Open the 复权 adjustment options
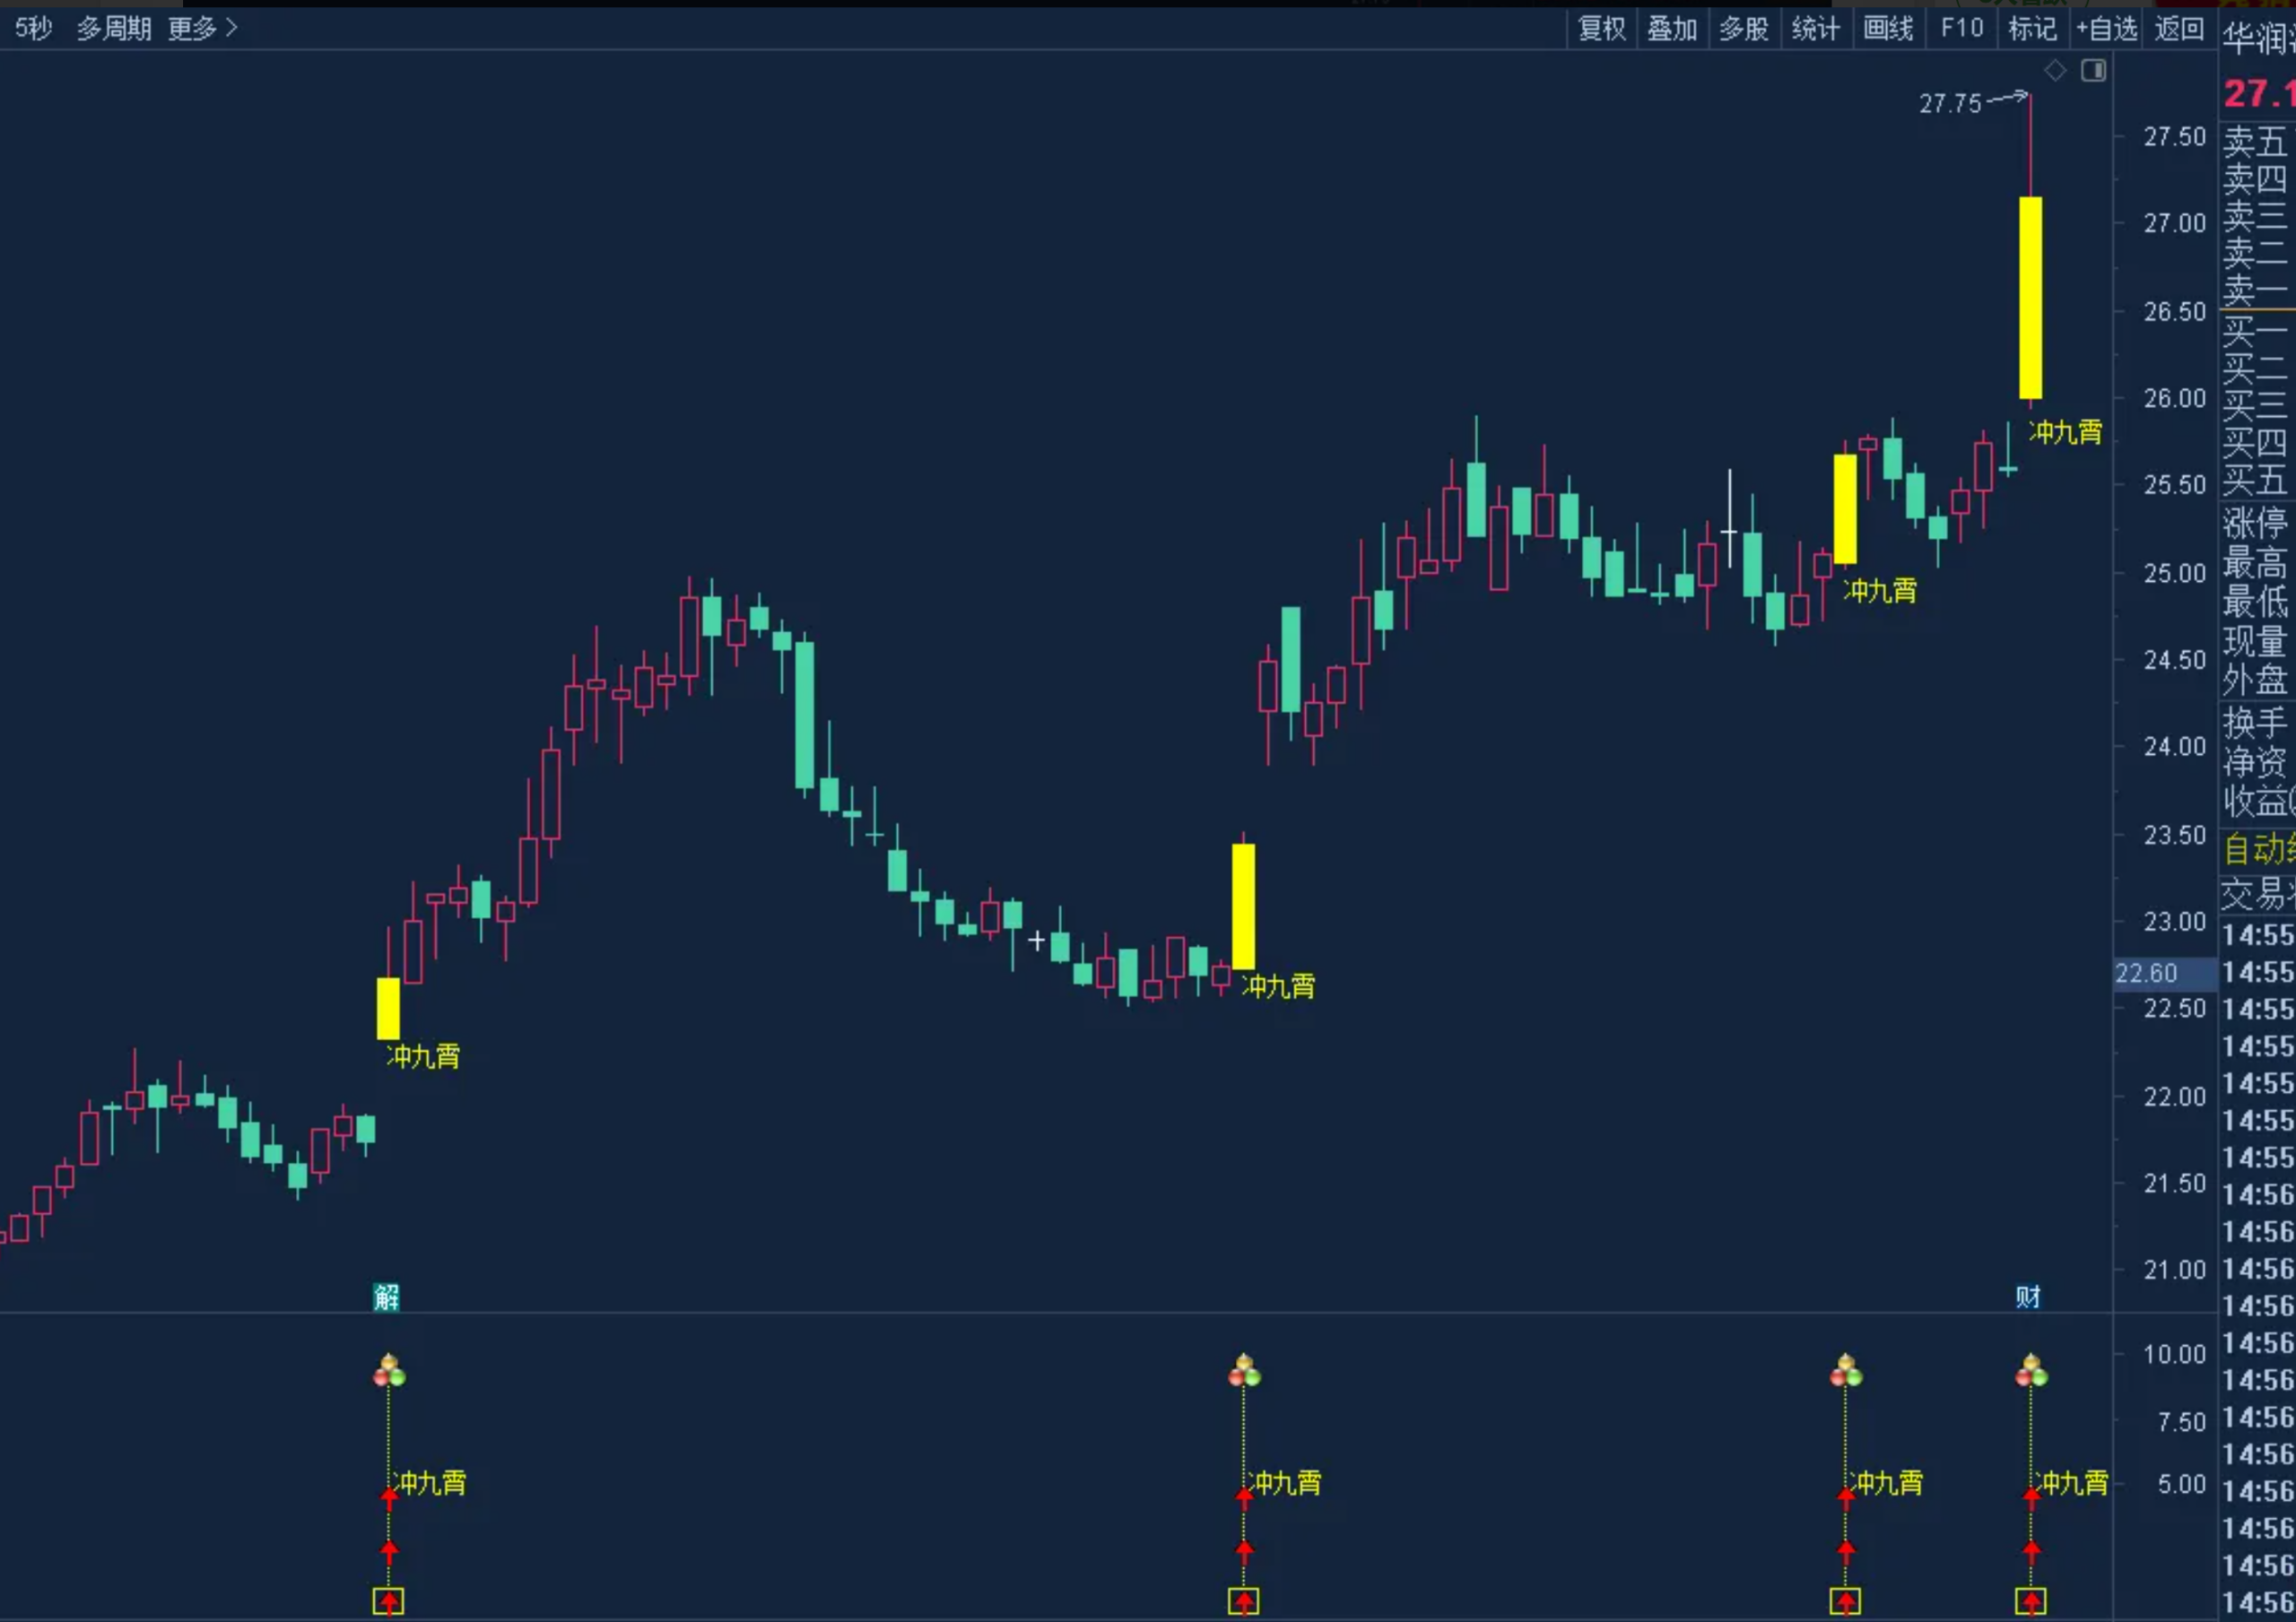Screen dimensions: 2296x1622 [1601, 28]
